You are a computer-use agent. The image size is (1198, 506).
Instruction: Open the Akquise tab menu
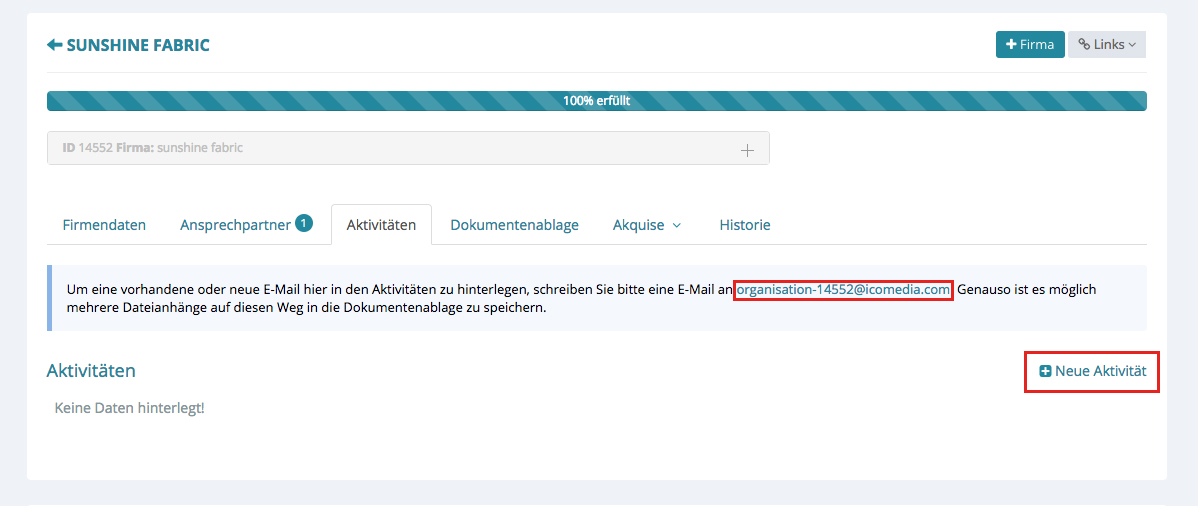click(x=639, y=225)
